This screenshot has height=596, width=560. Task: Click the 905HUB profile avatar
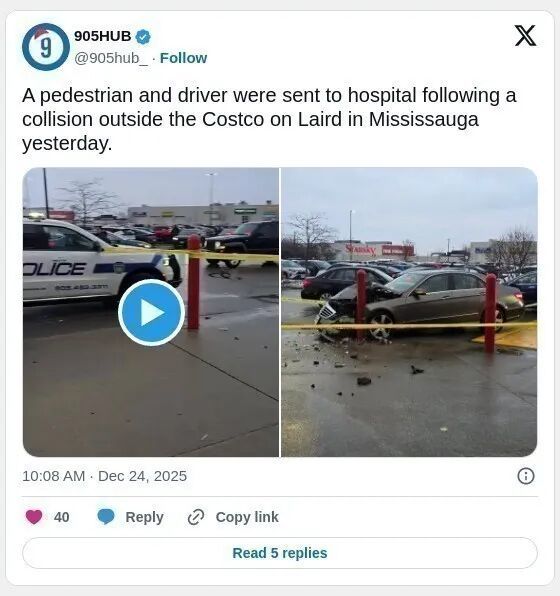point(46,47)
